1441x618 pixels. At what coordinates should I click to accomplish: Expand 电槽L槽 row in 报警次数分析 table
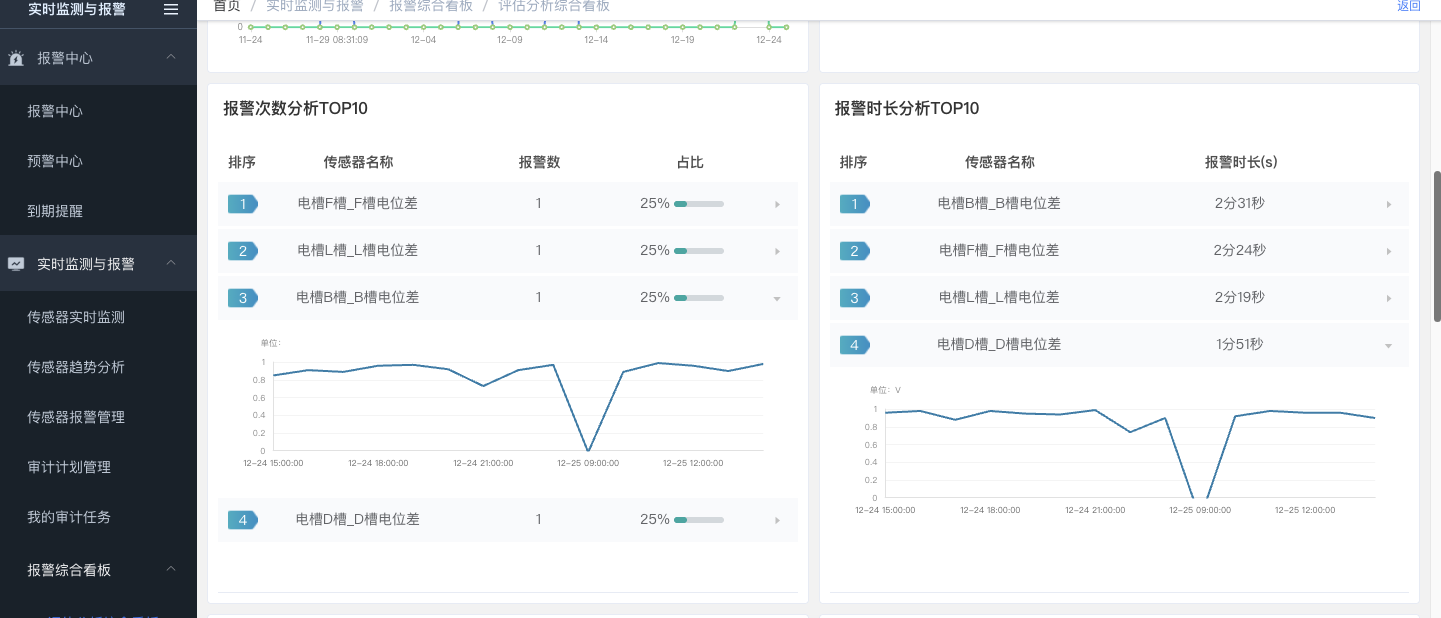[x=777, y=252]
